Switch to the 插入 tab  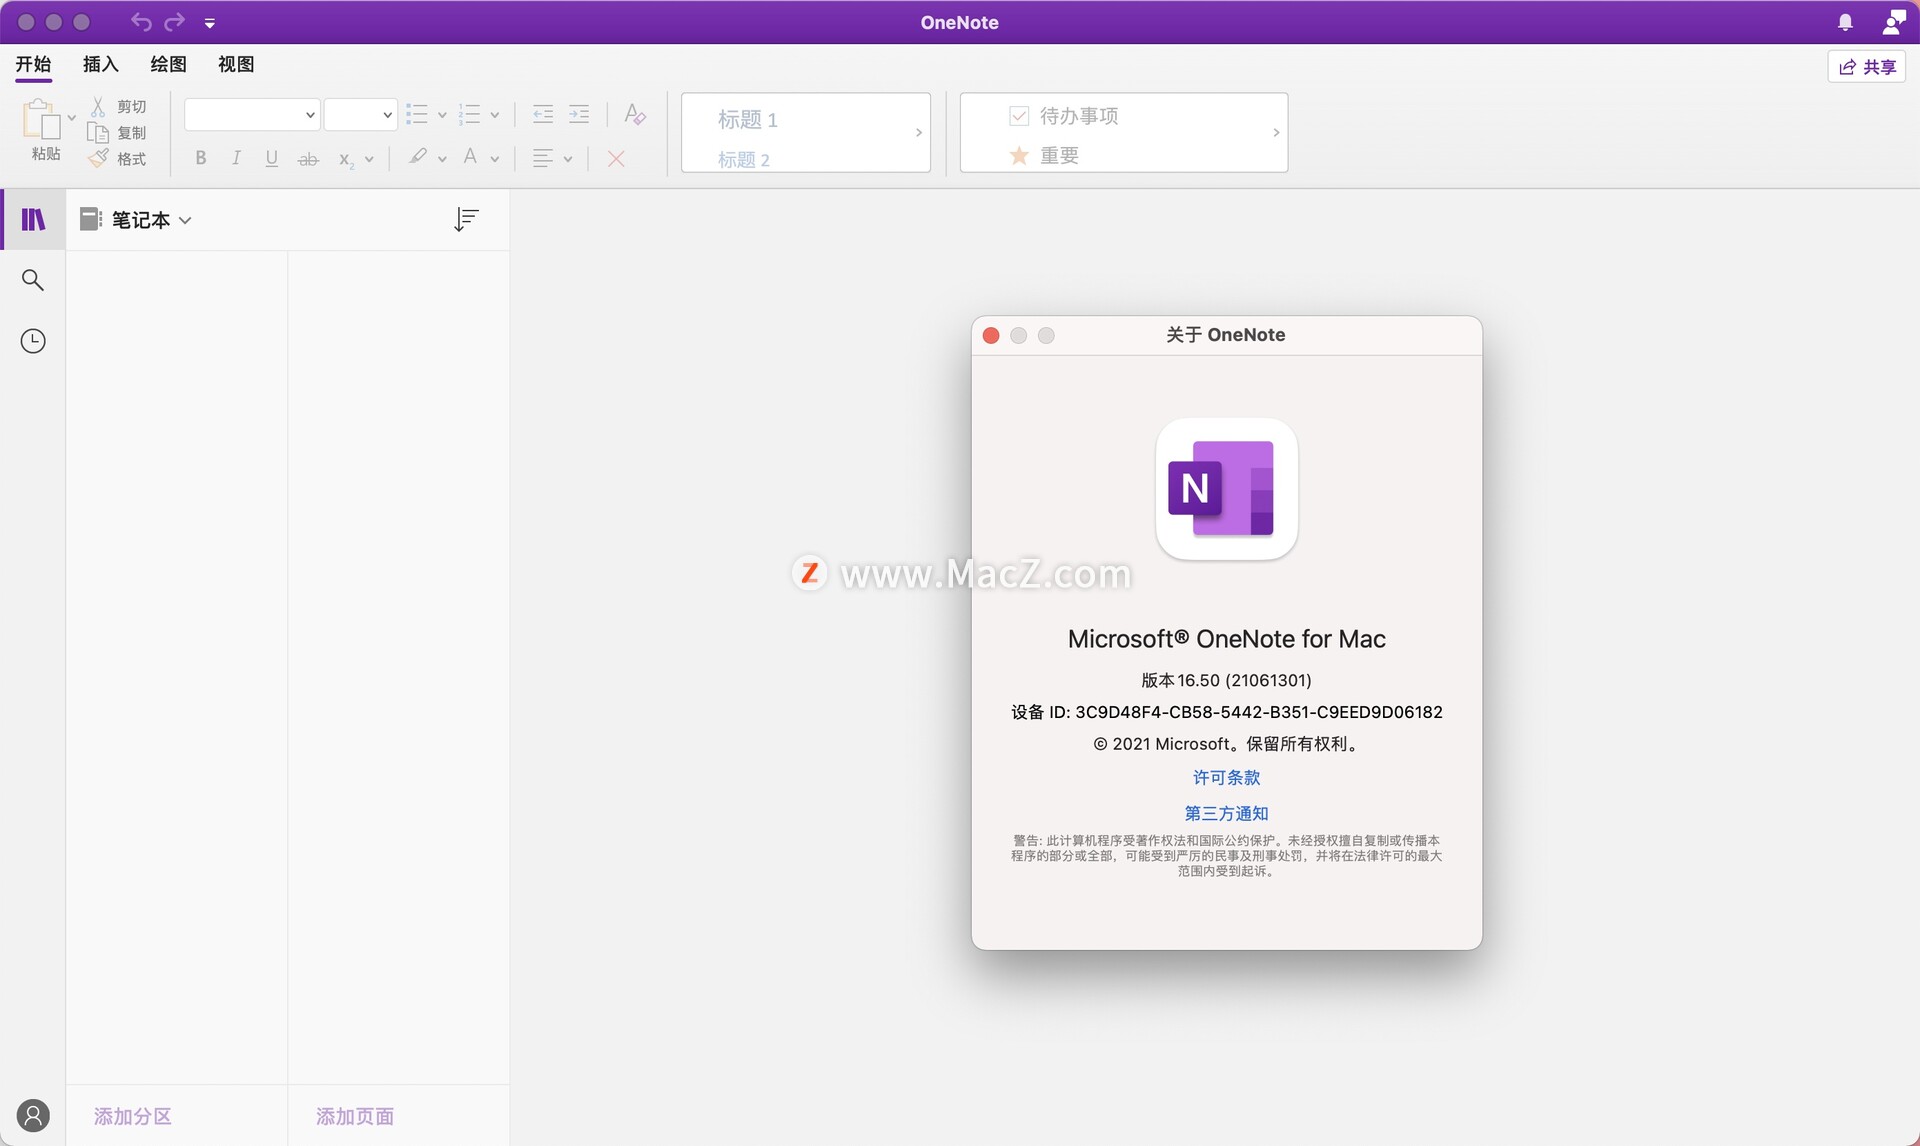(100, 64)
